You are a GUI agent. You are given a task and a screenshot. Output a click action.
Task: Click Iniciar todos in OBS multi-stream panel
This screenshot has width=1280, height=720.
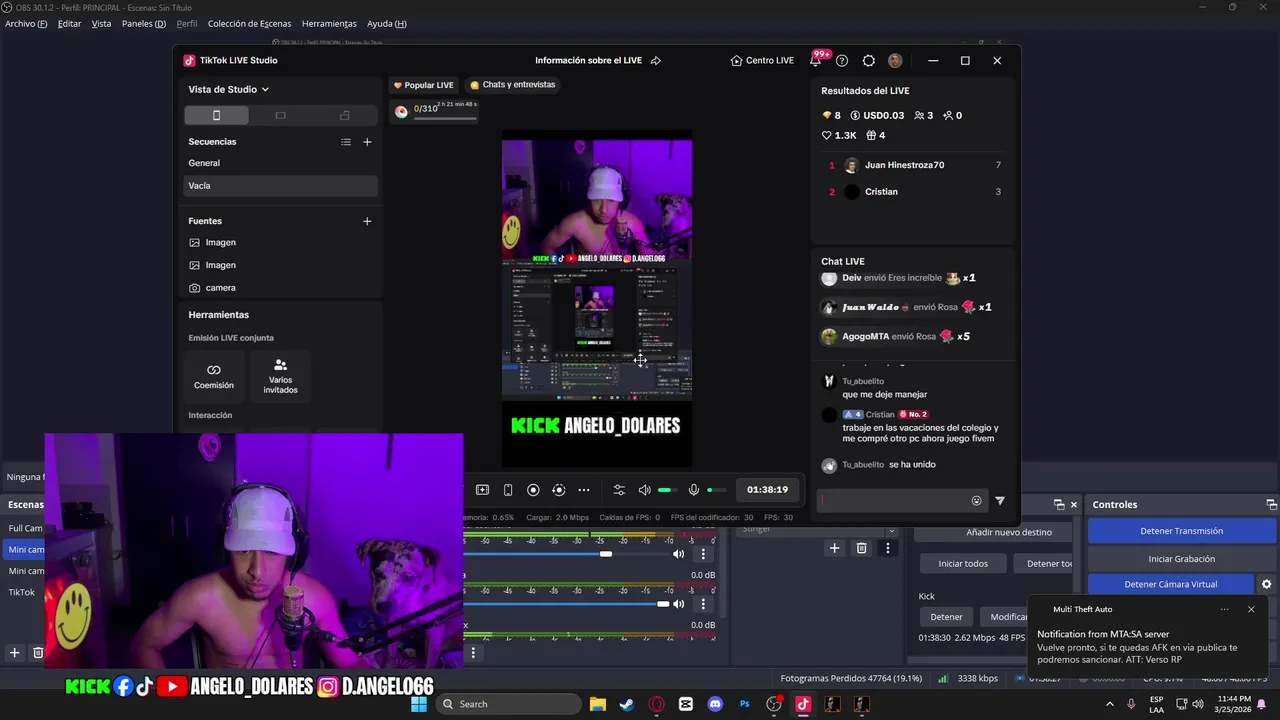point(963,564)
